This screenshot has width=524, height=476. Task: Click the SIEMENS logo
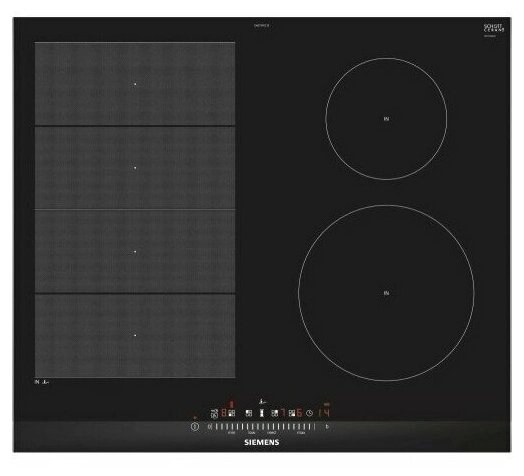click(262, 442)
